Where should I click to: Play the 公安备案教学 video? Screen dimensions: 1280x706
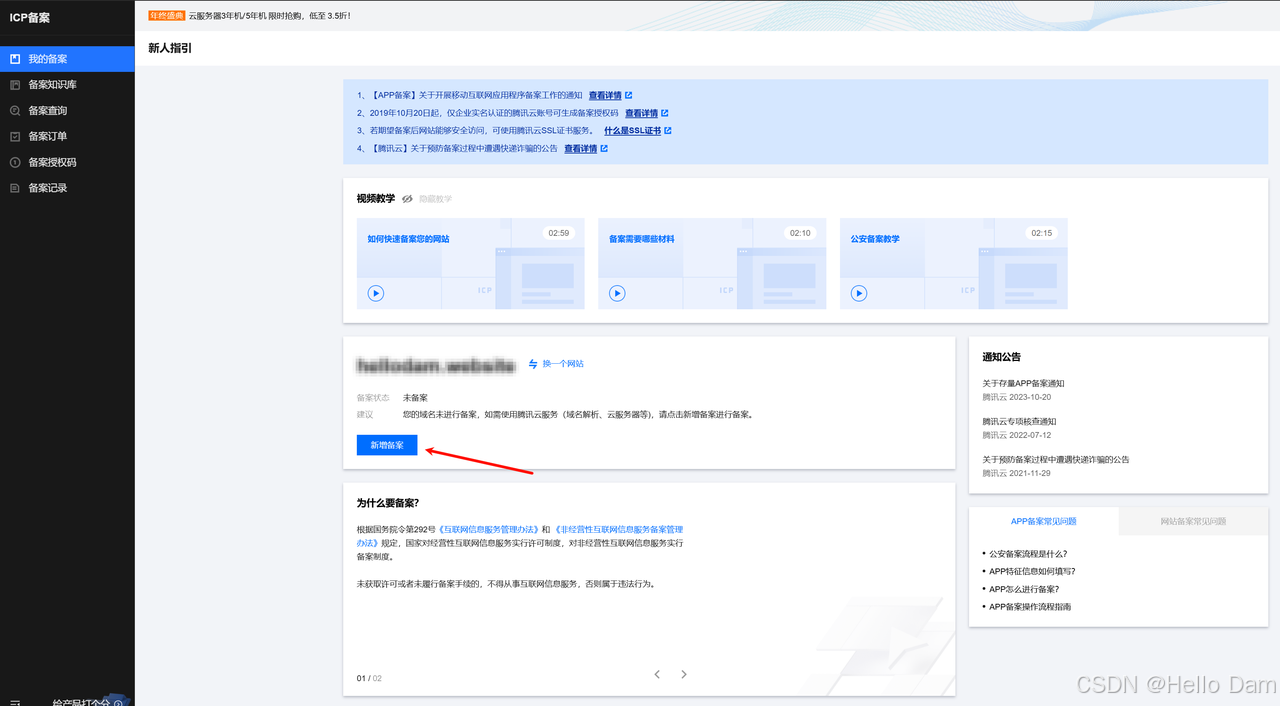pyautogui.click(x=858, y=293)
